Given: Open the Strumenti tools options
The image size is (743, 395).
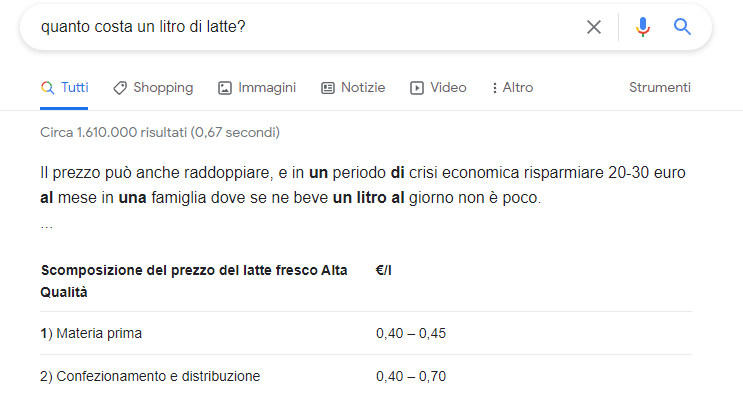Looking at the screenshot, I should pos(660,88).
